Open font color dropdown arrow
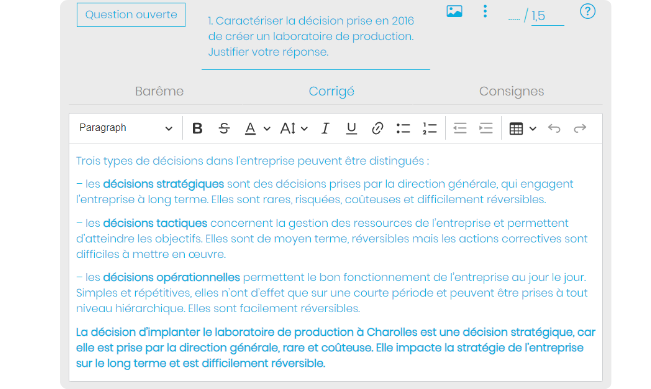The image size is (651, 389). pyautogui.click(x=267, y=129)
